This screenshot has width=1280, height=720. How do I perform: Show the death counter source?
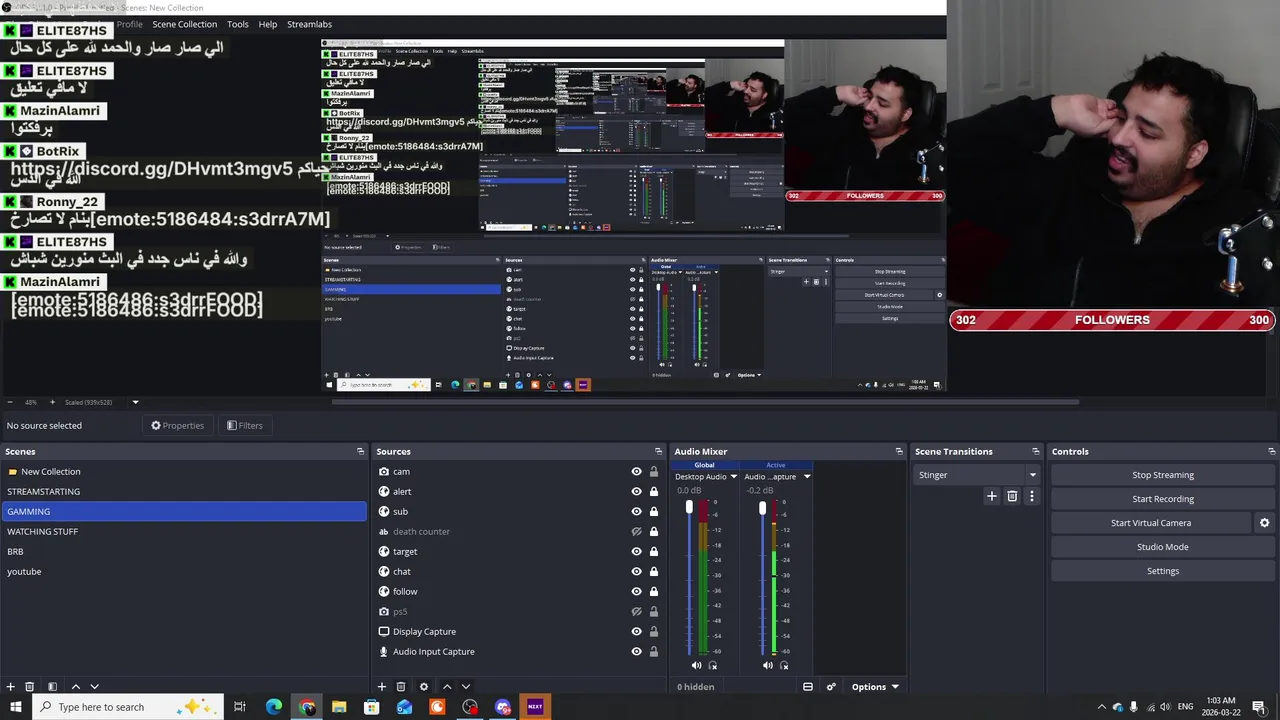pyautogui.click(x=636, y=532)
